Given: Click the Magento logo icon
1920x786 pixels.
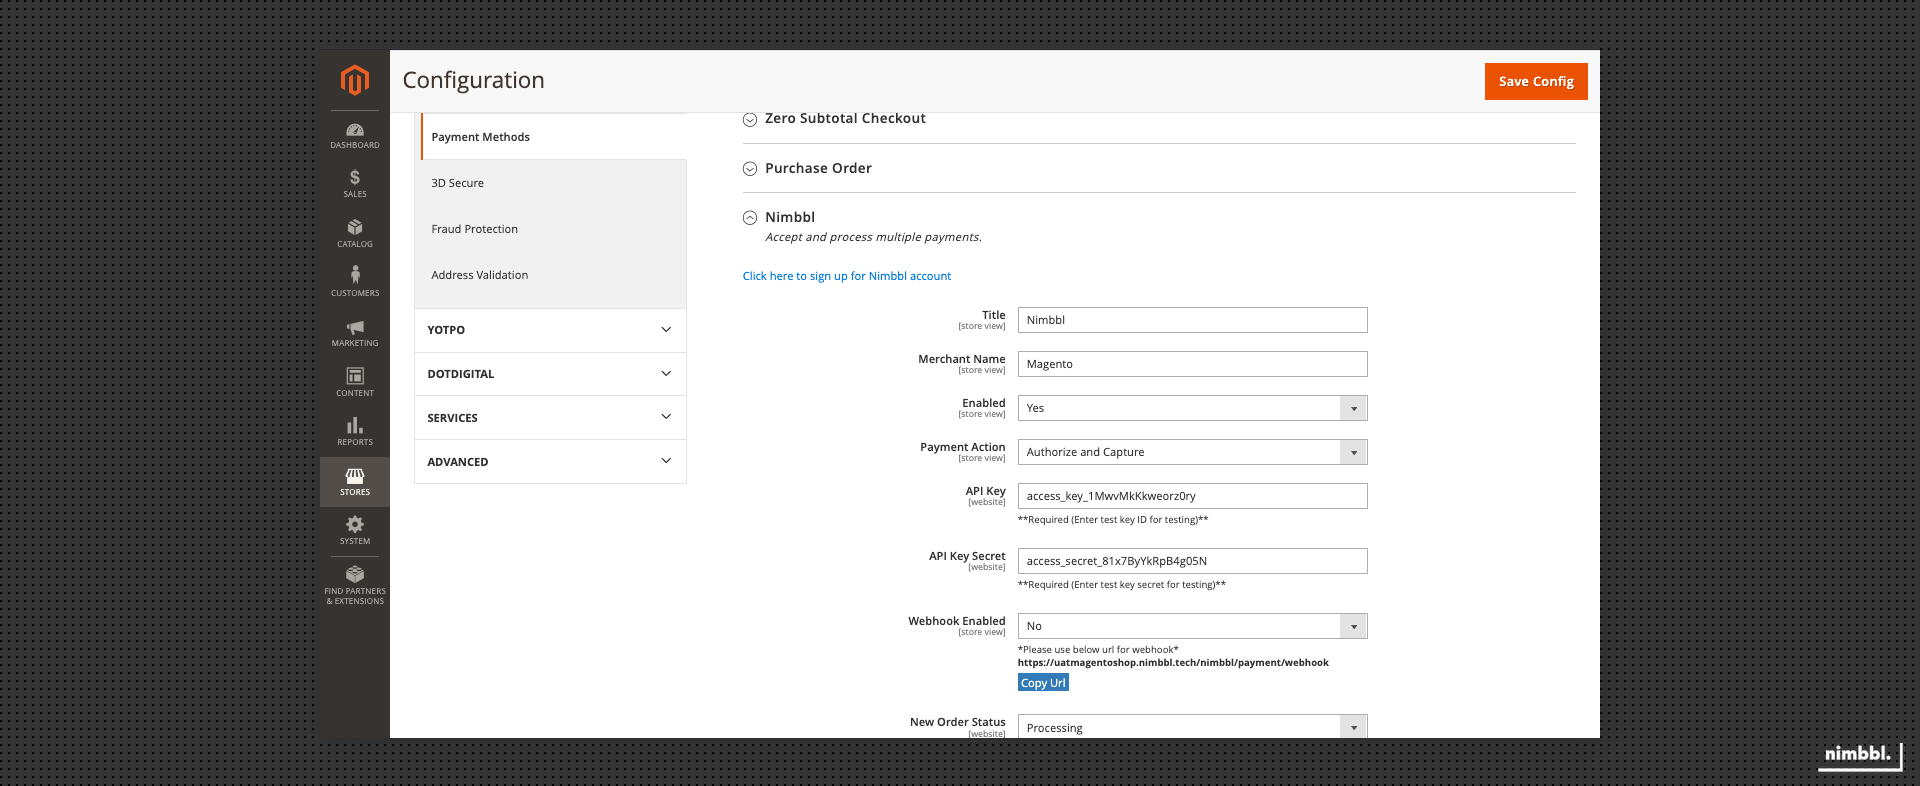Looking at the screenshot, I should [354, 80].
